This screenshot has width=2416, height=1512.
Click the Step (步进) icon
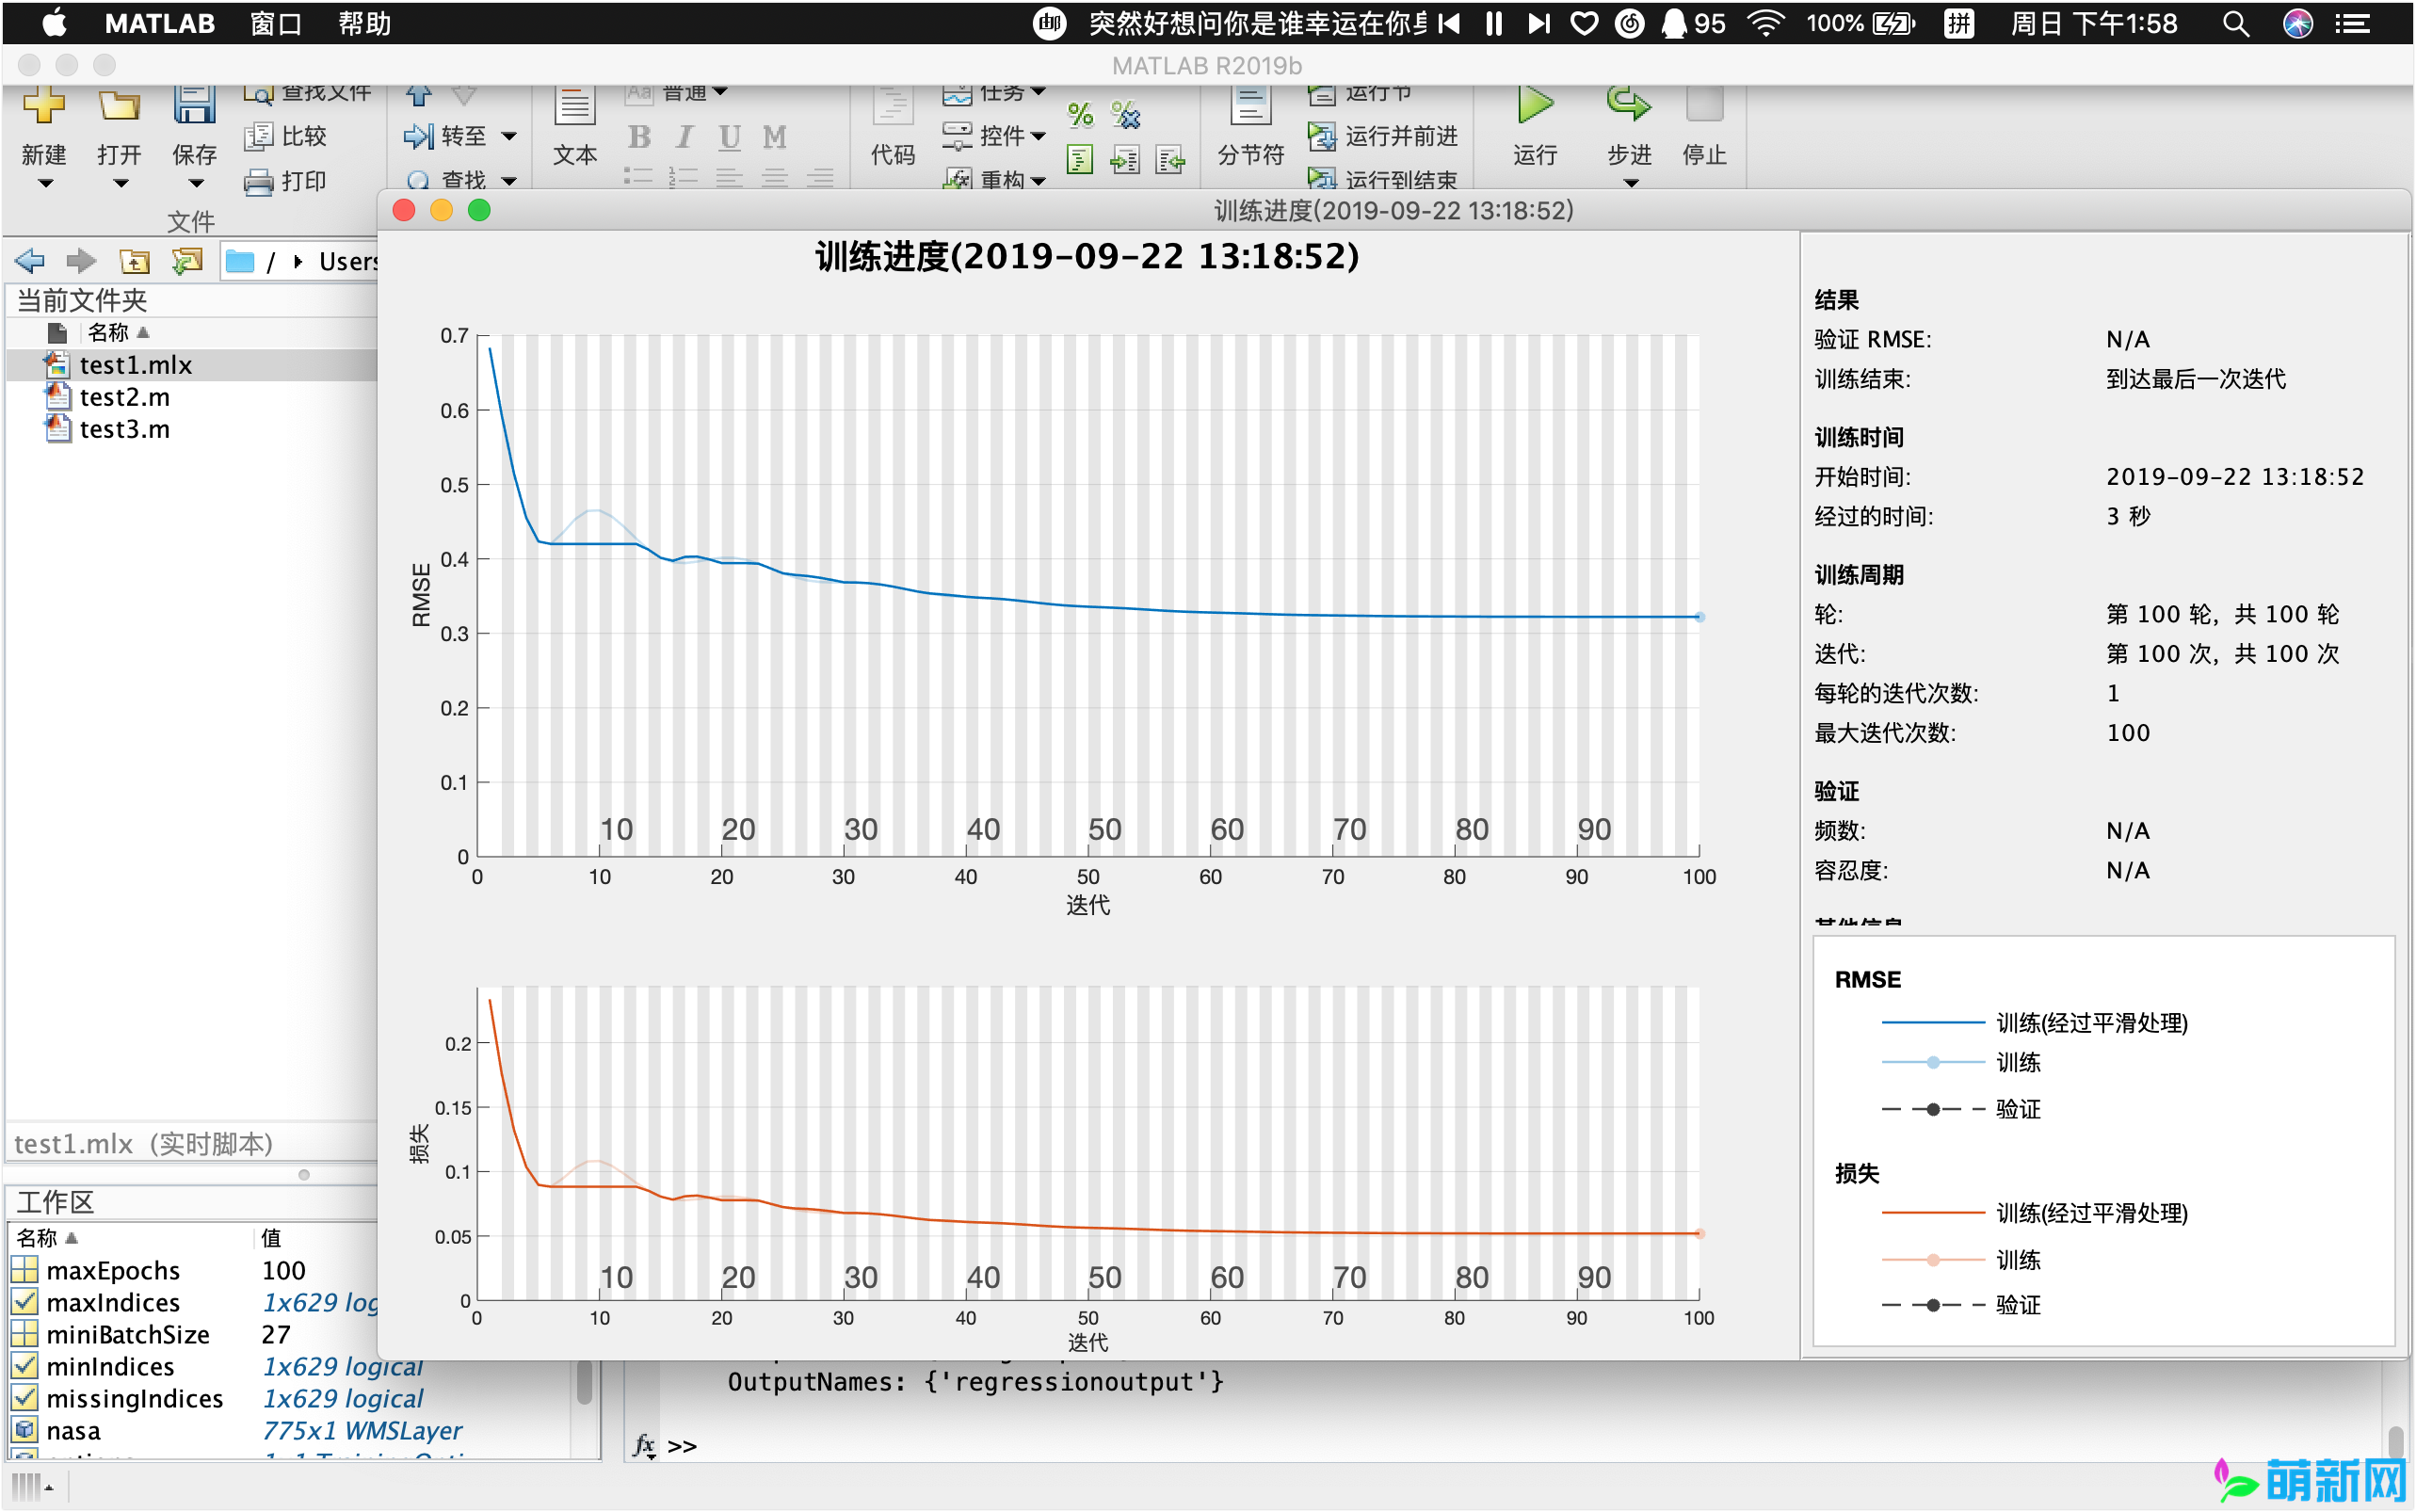pyautogui.click(x=1628, y=105)
